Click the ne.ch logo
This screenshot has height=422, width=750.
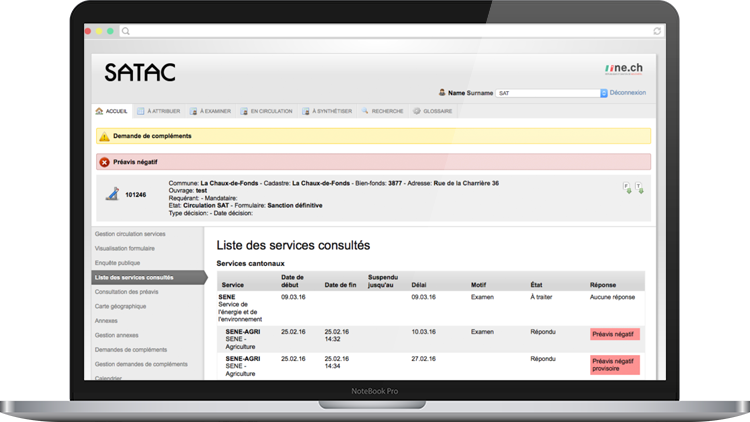(624, 69)
